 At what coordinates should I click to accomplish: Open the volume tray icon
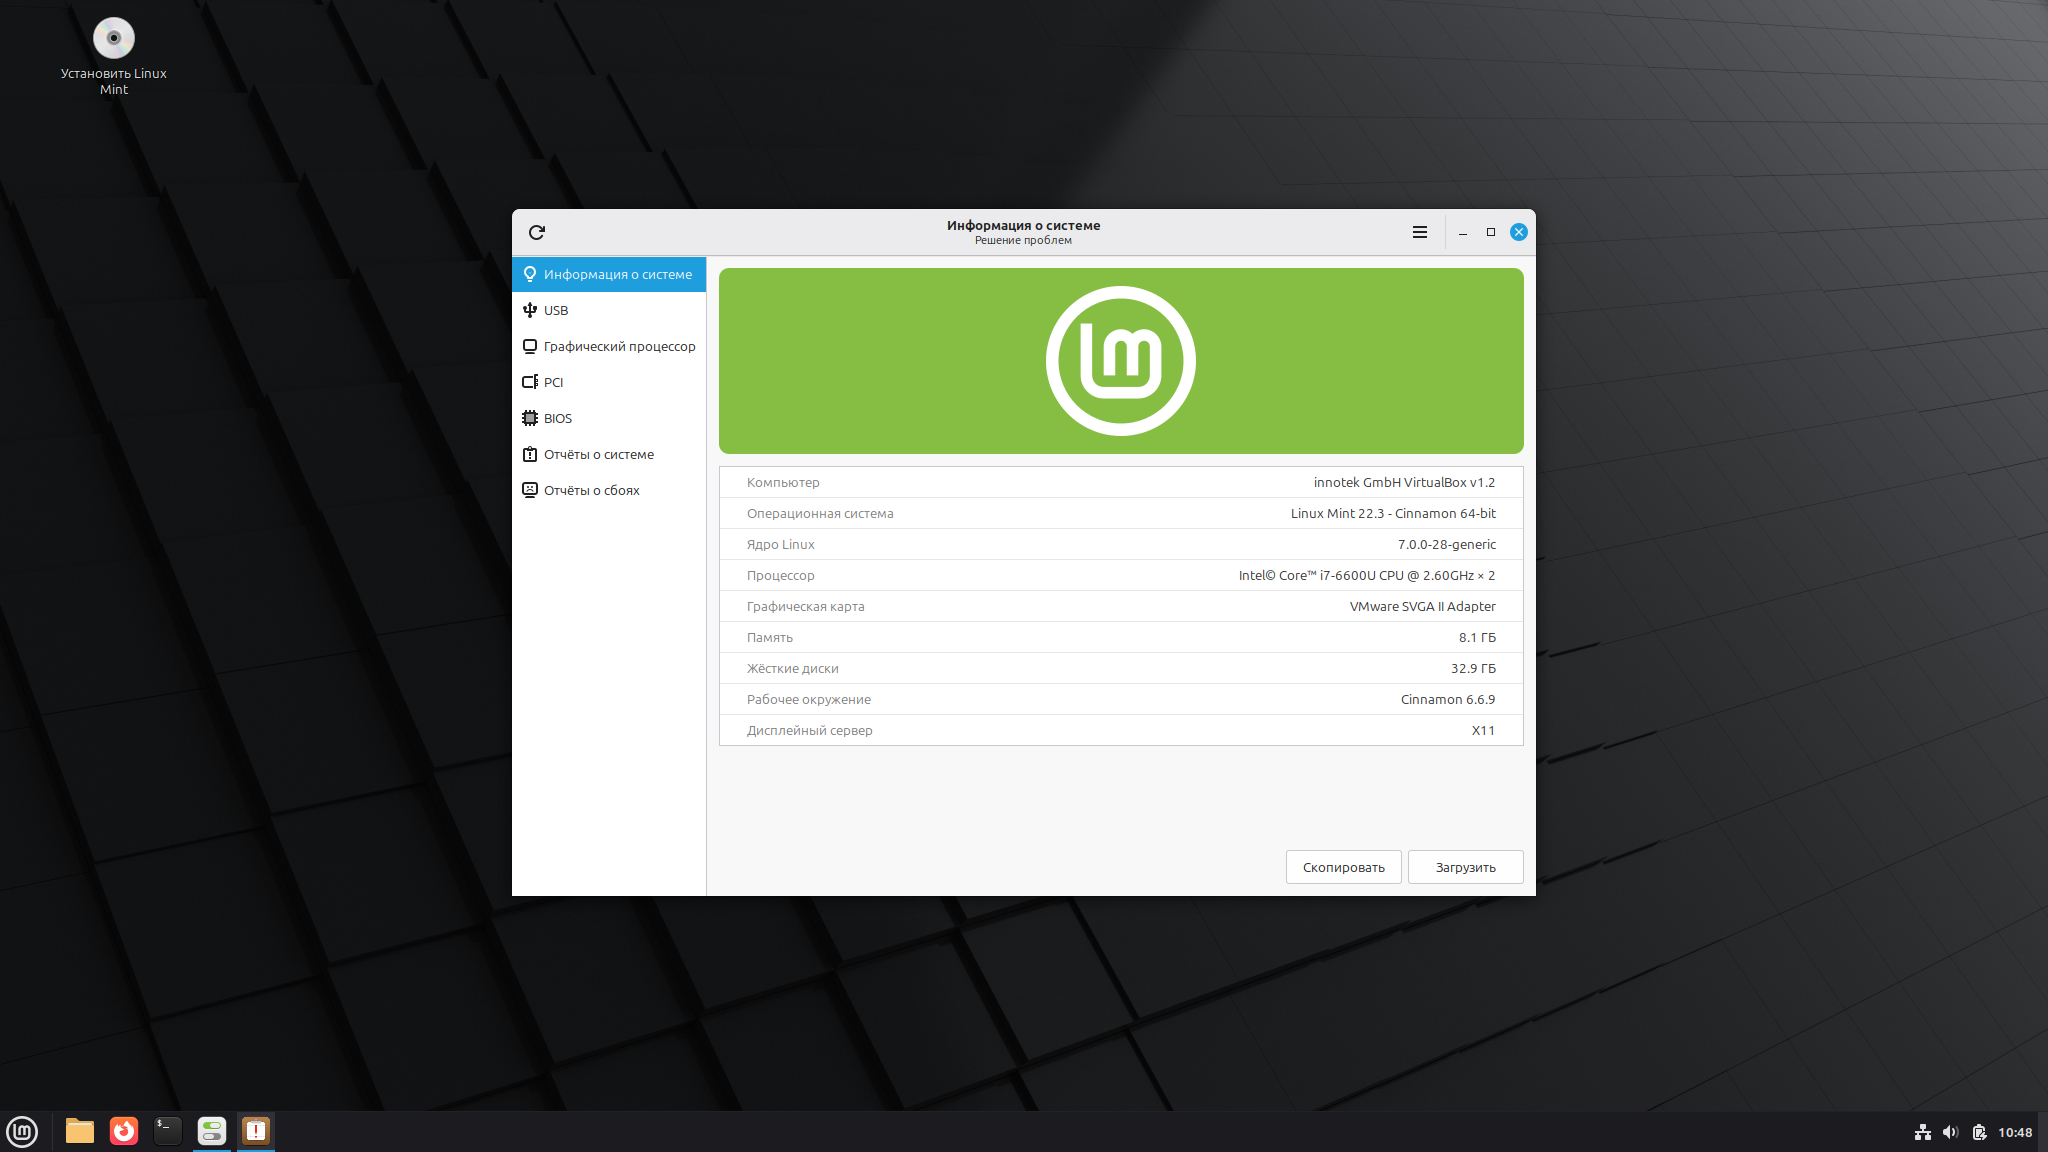1950,1132
